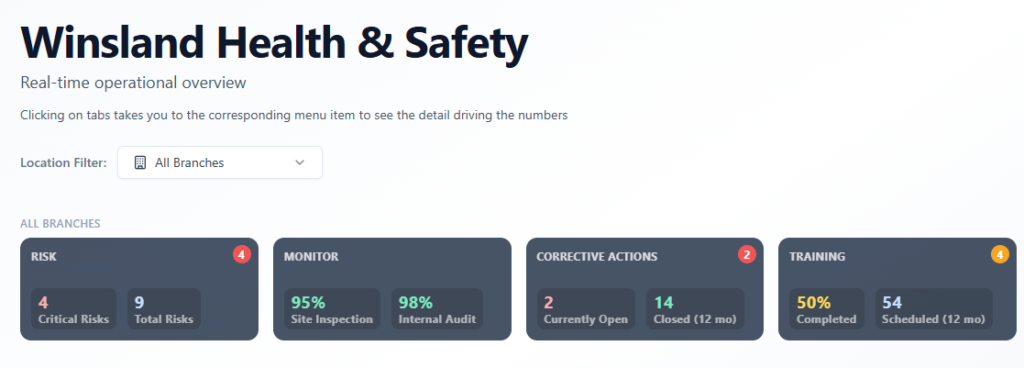Click the Winsland Health & Safety heading
Viewport: 1024px width, 368px height.
[274, 44]
